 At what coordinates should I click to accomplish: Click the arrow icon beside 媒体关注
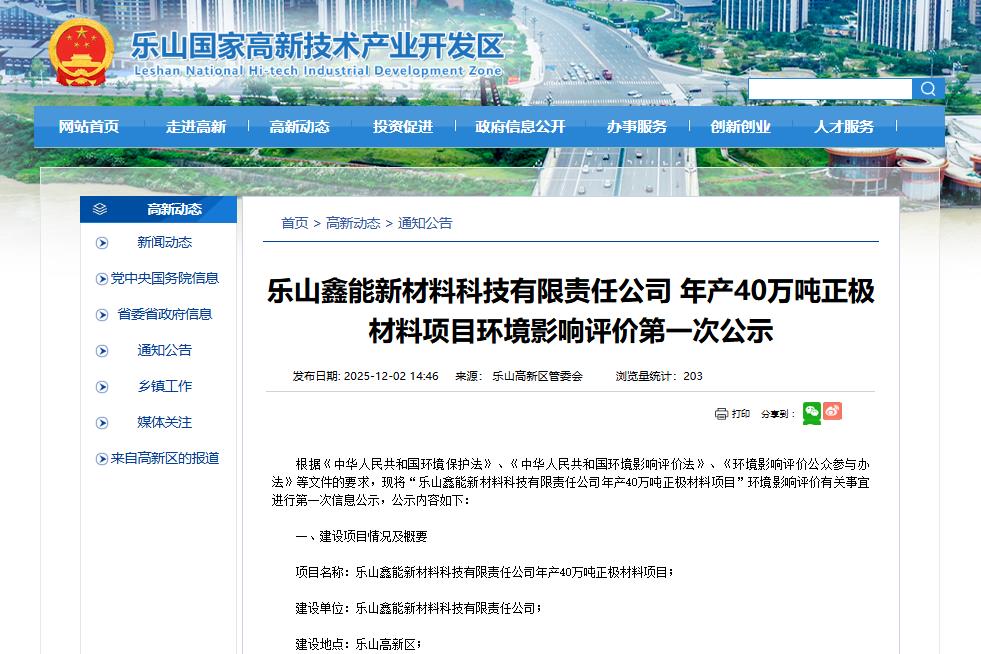104,422
